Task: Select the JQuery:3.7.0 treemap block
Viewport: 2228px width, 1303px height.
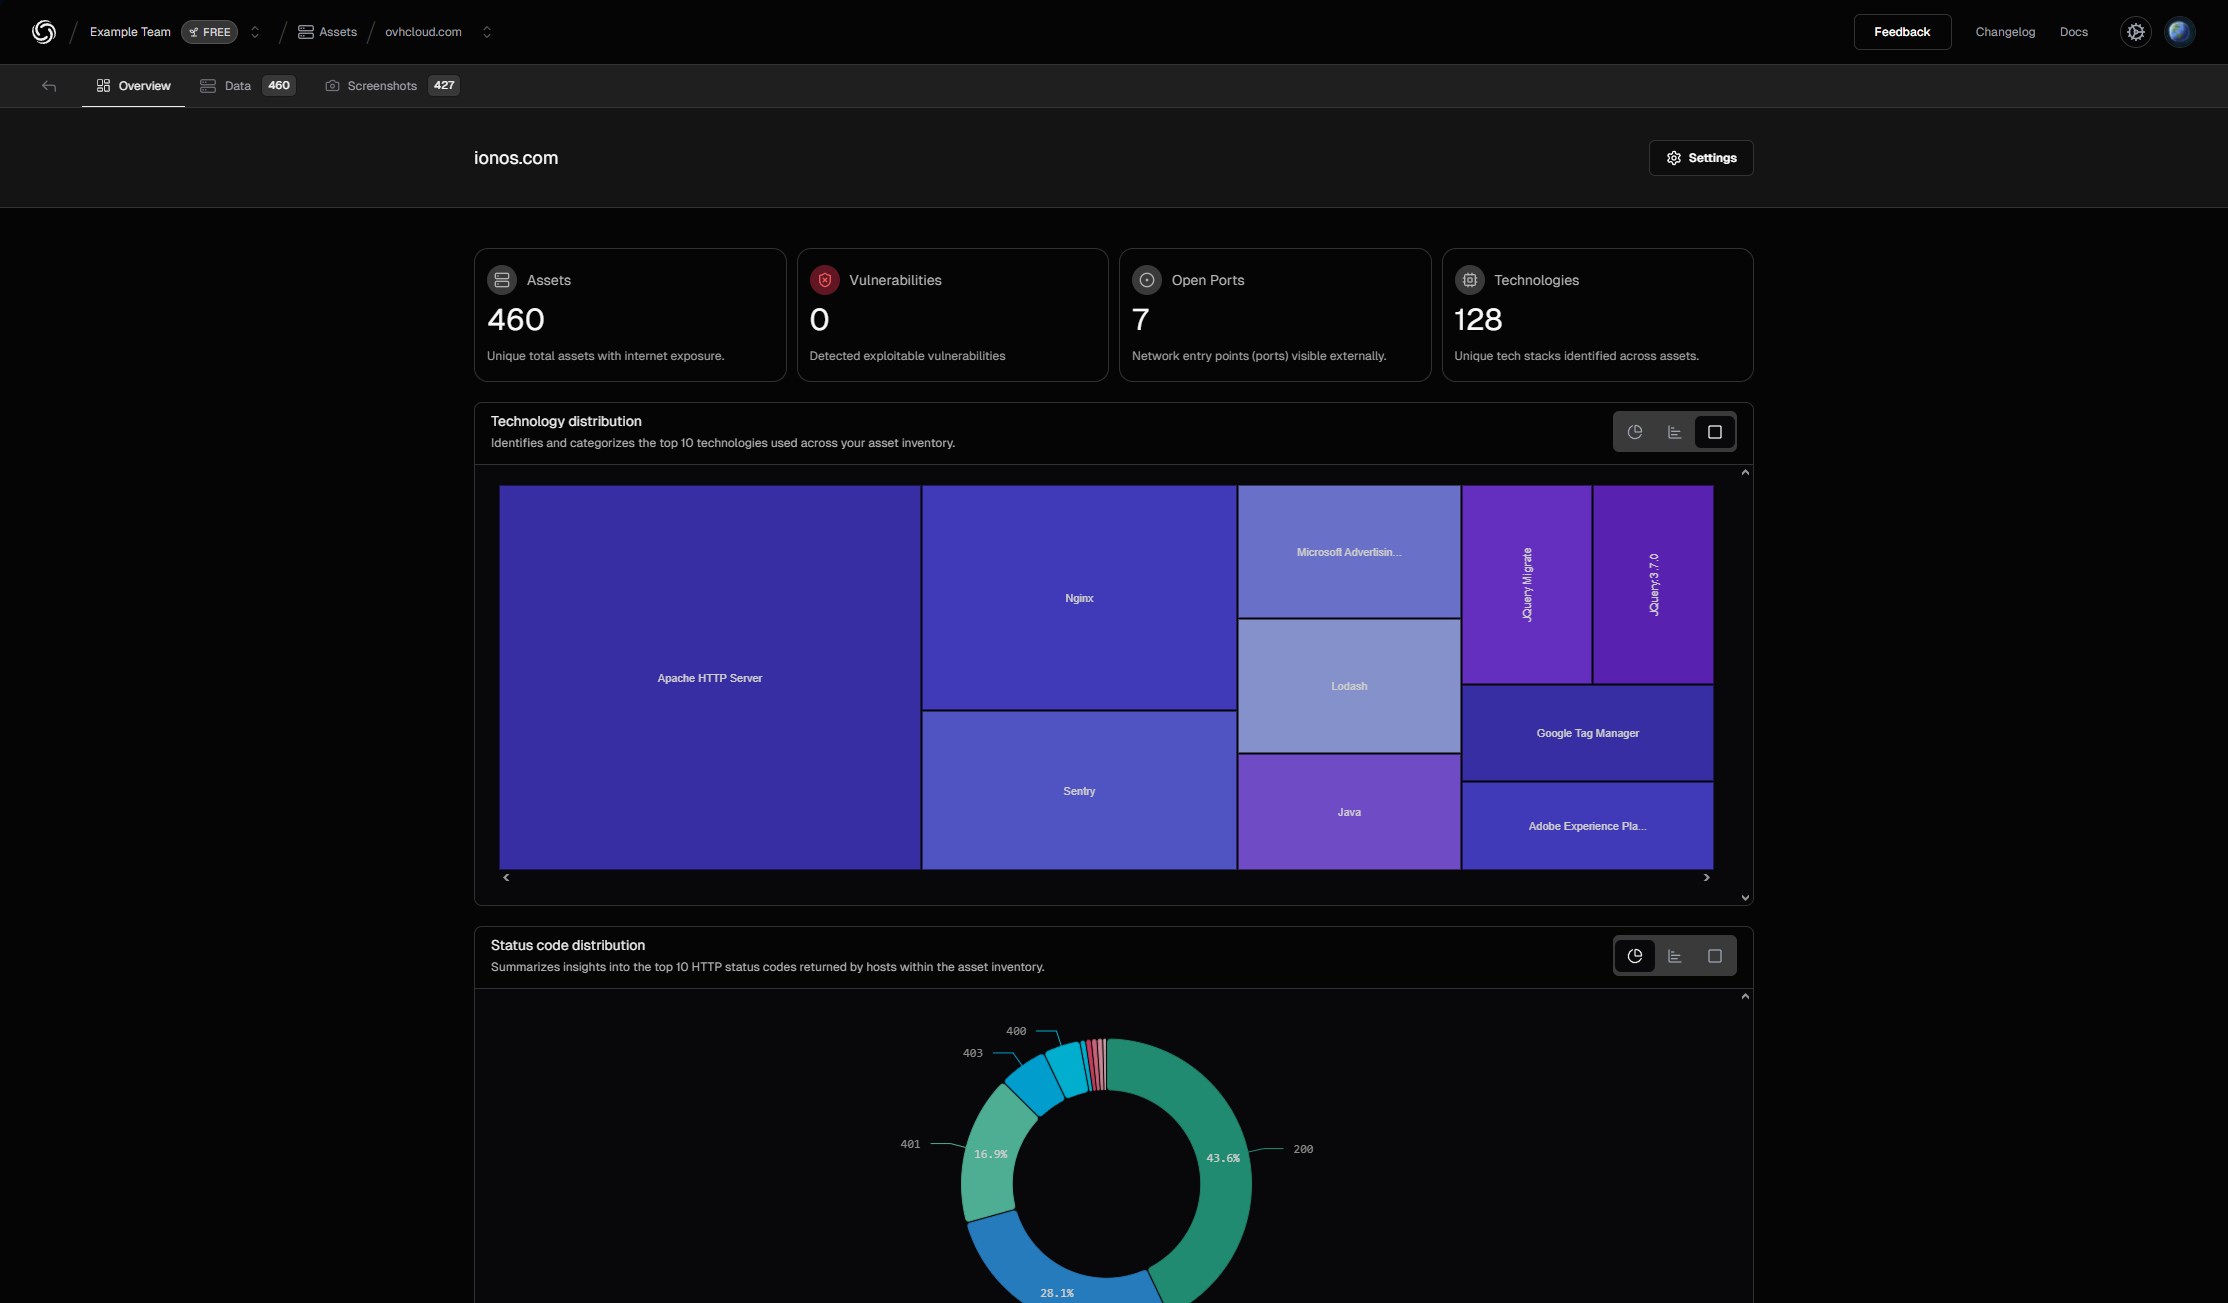Action: pyautogui.click(x=1653, y=585)
